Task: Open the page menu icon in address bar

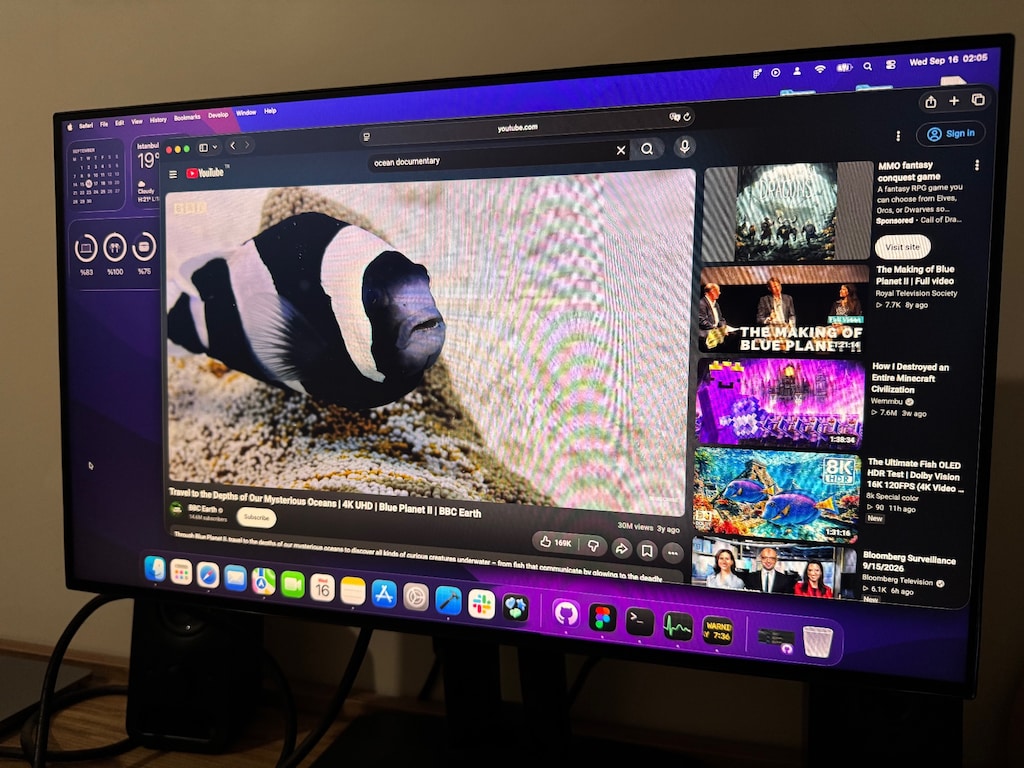Action: pos(367,136)
